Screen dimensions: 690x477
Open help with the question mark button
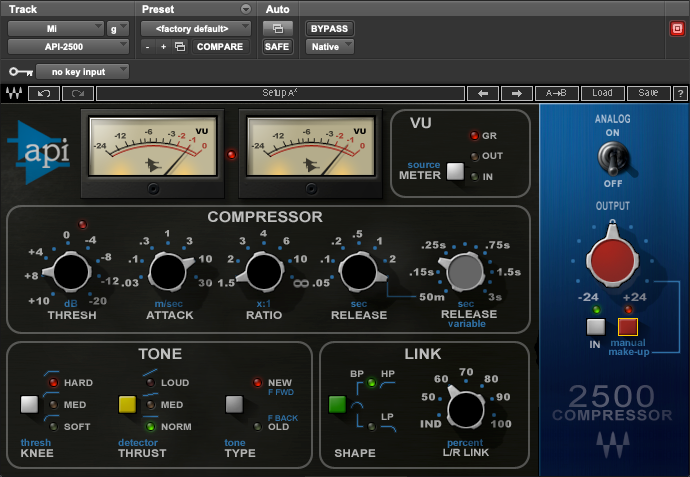(680, 93)
